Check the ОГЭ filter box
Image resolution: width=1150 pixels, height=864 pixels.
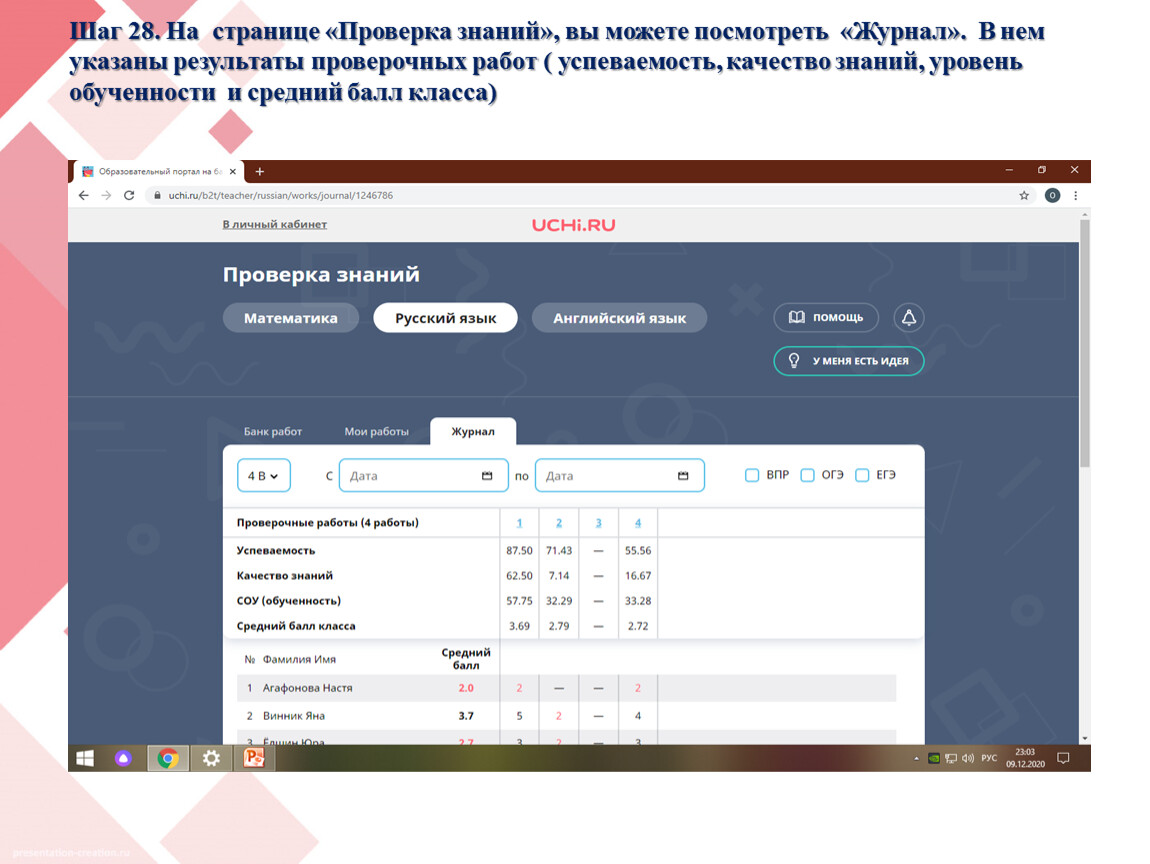pyautogui.click(x=807, y=476)
